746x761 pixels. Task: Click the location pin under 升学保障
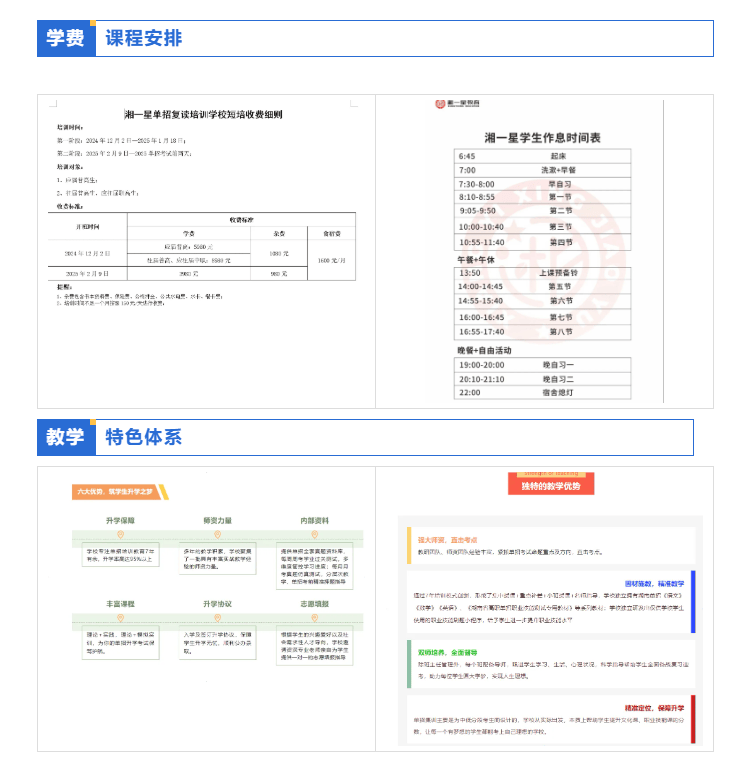point(120,534)
